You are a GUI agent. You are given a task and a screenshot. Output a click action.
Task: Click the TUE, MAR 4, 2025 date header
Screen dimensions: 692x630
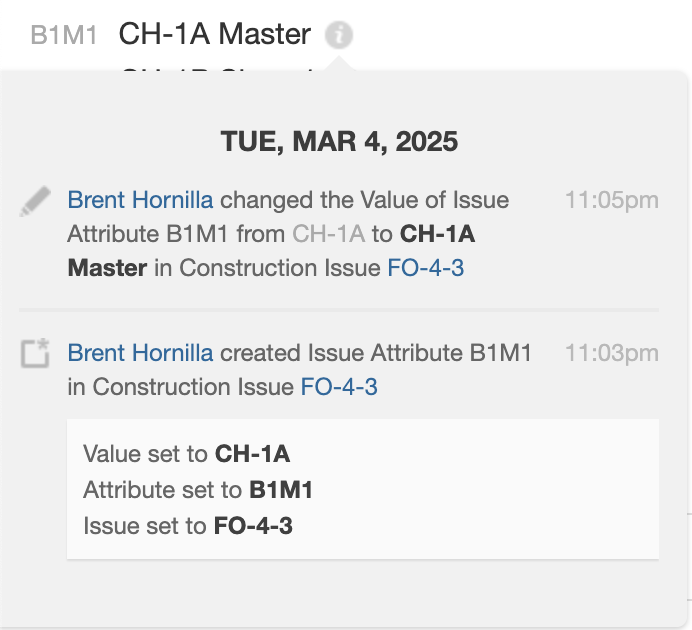click(x=339, y=142)
